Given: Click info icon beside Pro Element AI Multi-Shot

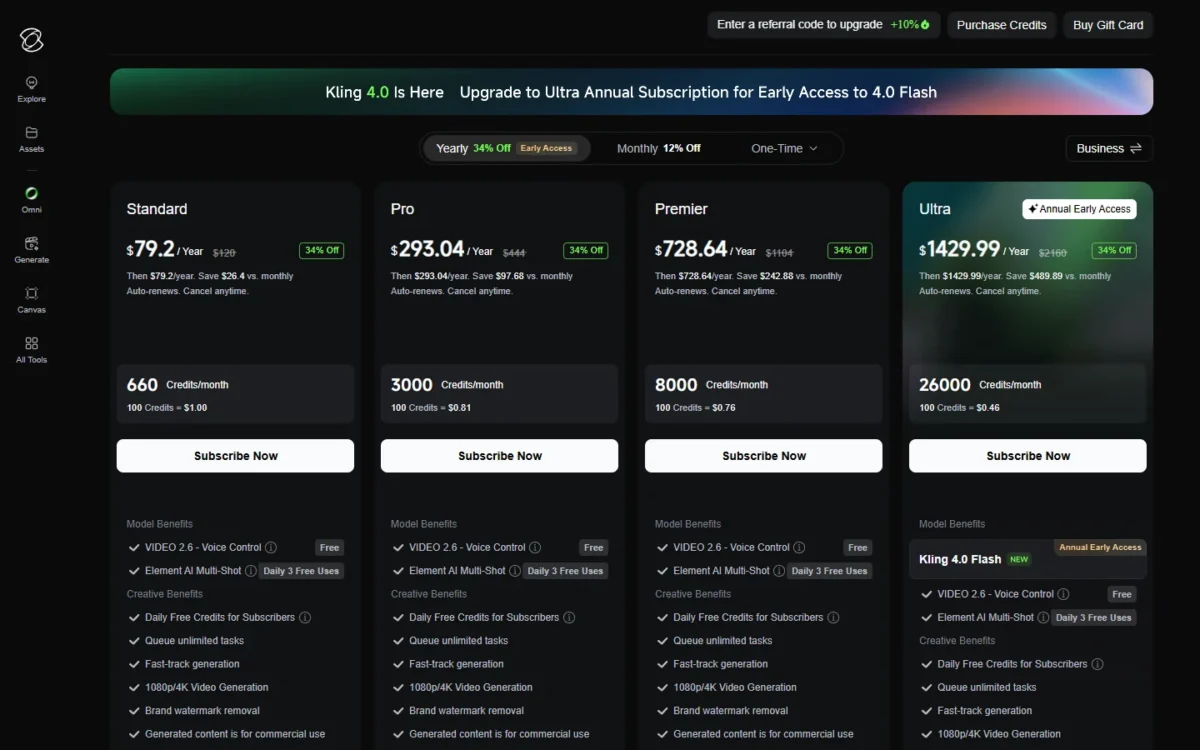Looking at the screenshot, I should [x=515, y=571].
